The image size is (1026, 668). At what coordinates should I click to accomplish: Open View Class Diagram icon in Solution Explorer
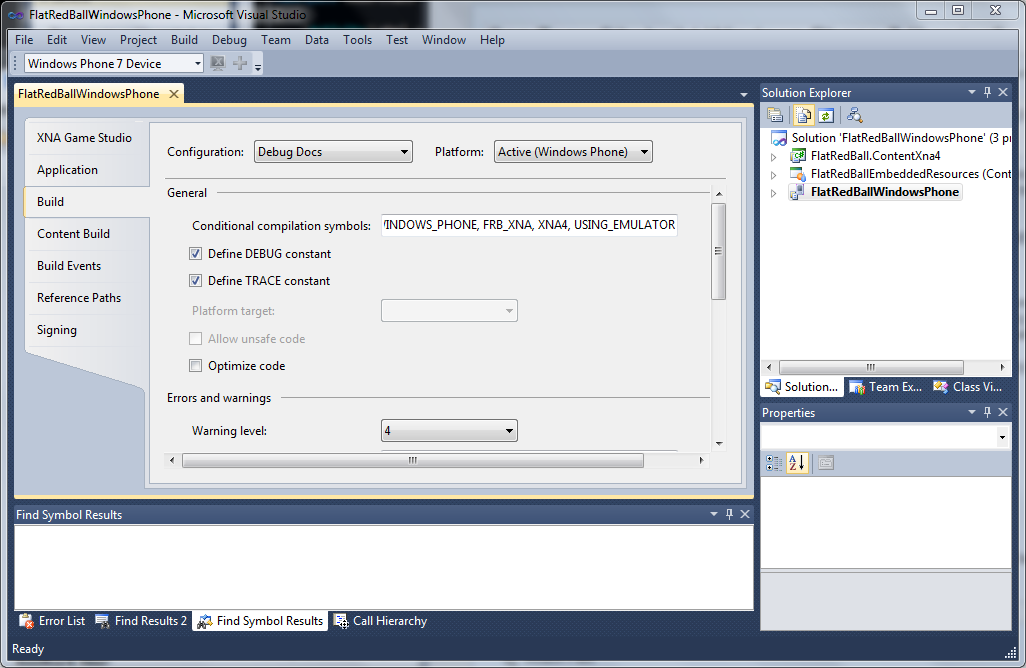[855, 115]
